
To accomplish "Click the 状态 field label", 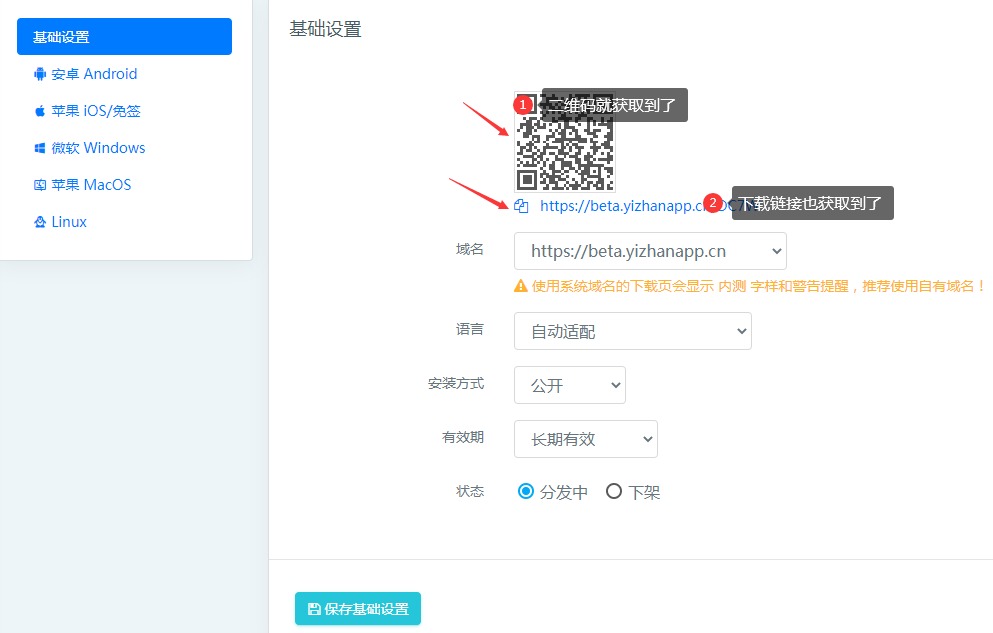I will click(470, 492).
